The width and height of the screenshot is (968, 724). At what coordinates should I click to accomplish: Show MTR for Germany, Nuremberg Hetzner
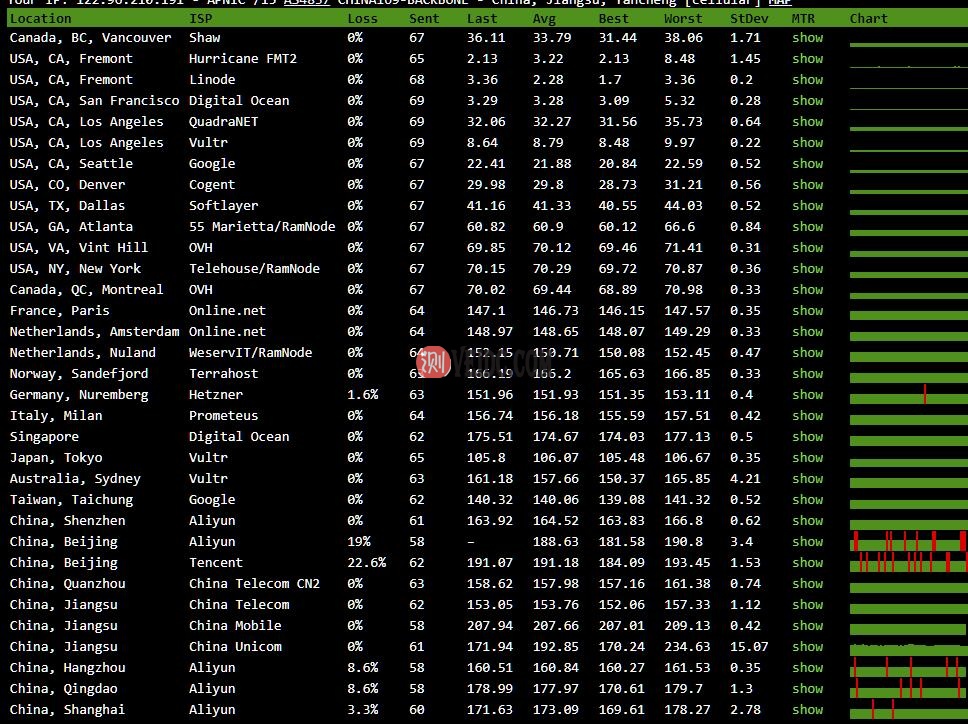(807, 394)
